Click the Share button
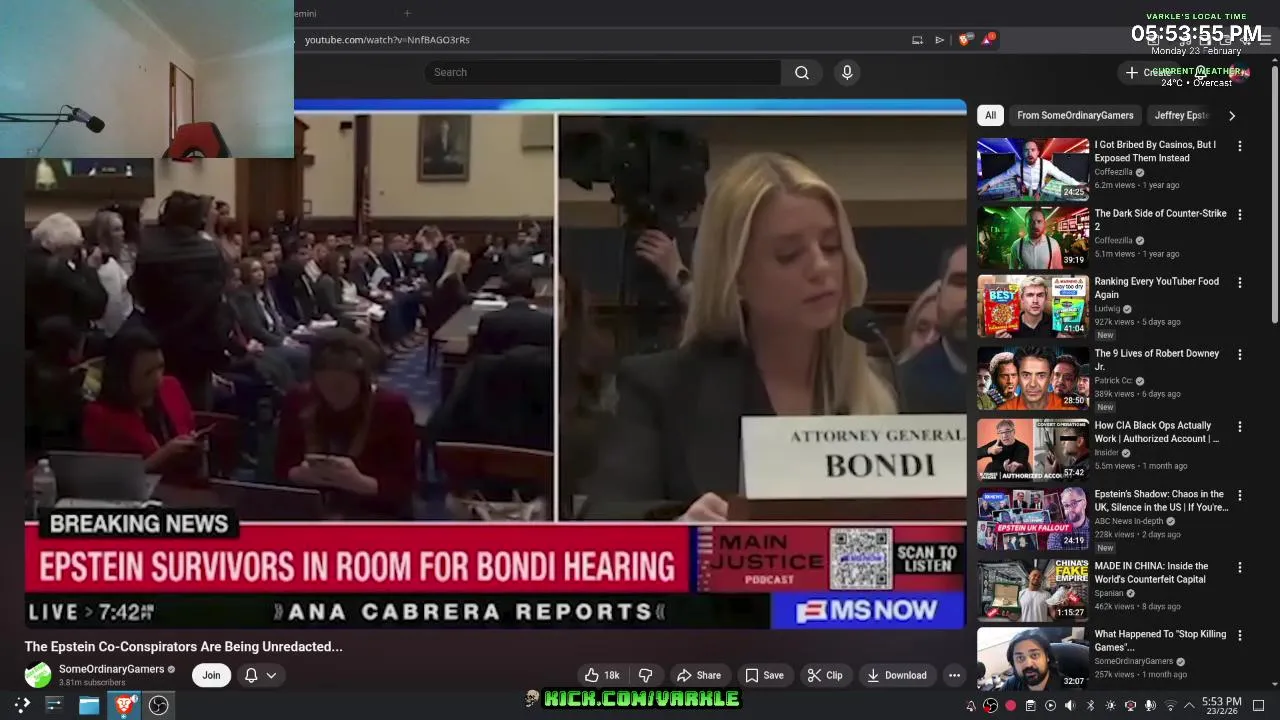The height and width of the screenshot is (720, 1280). tap(698, 675)
